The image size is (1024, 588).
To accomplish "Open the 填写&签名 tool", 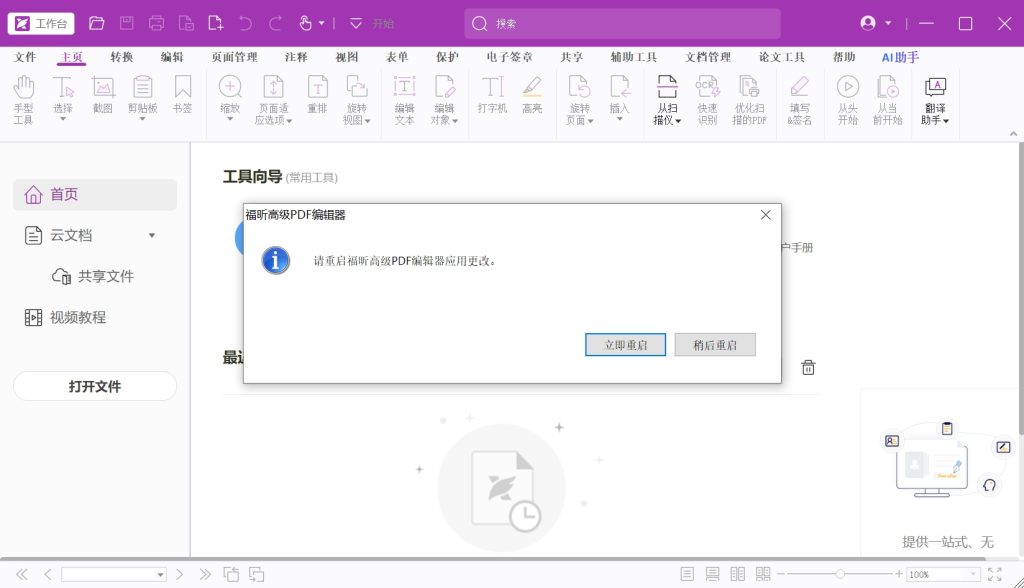I will [799, 100].
